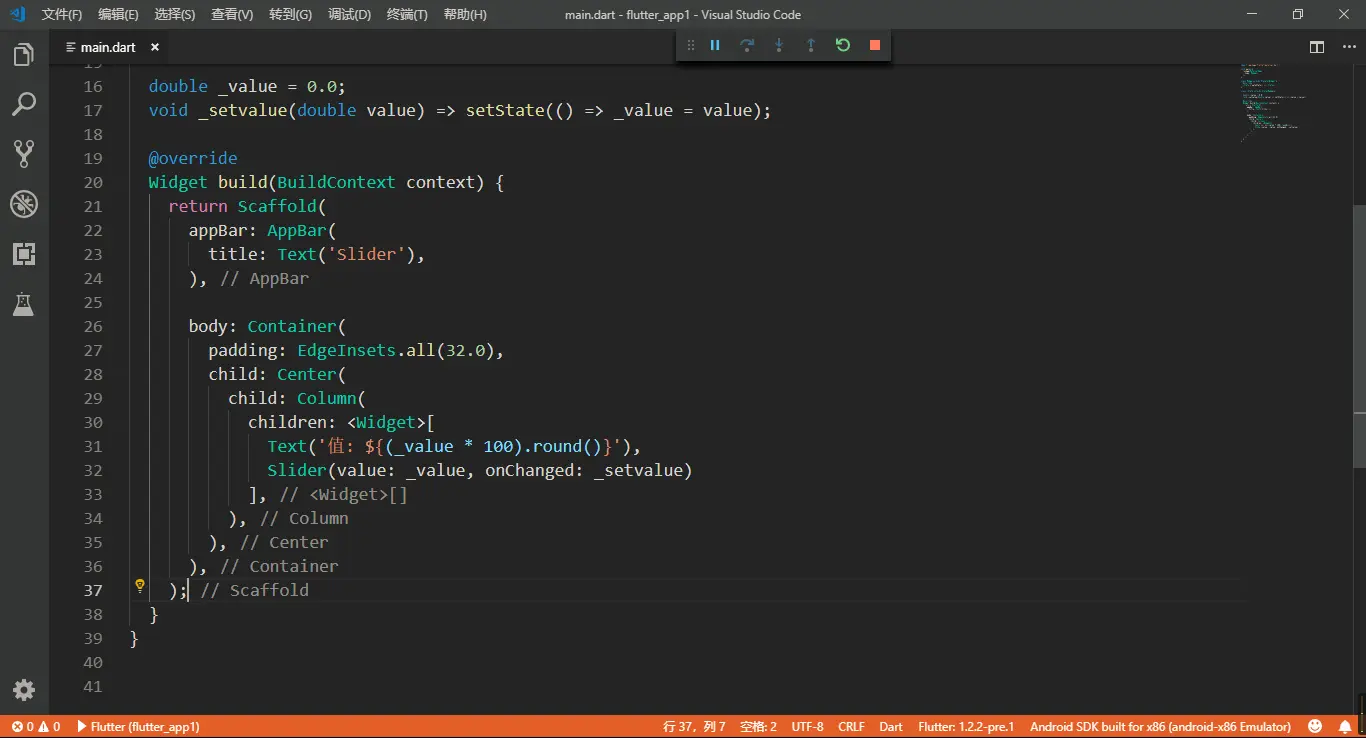The width and height of the screenshot is (1366, 738).
Task: Click the setState call on line 17
Action: coord(505,110)
